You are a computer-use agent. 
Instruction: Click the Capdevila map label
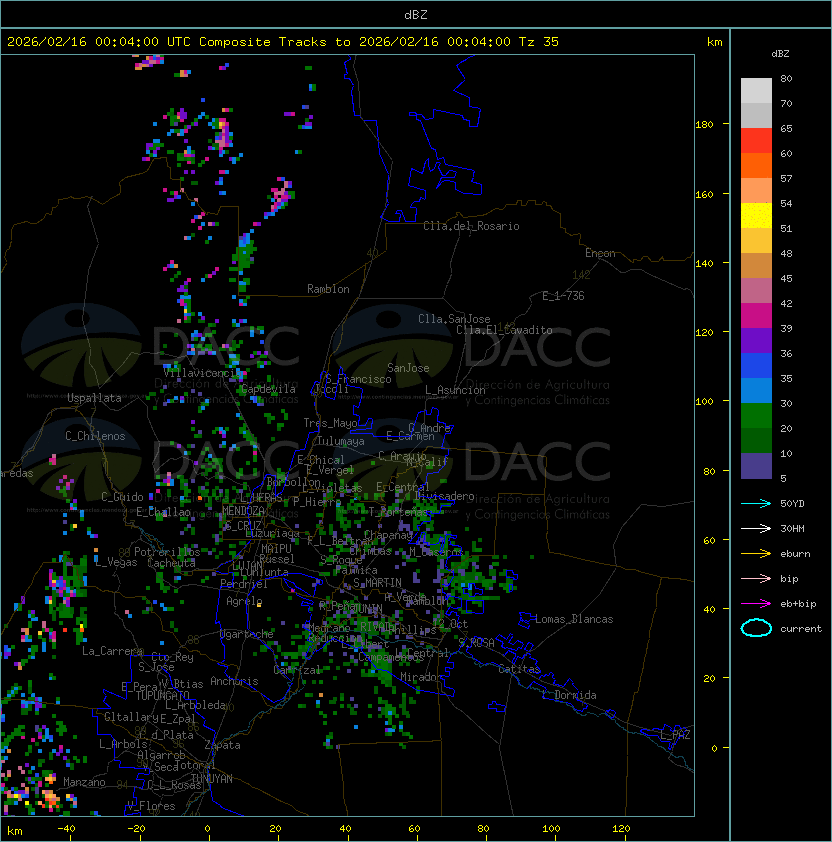click(269, 389)
